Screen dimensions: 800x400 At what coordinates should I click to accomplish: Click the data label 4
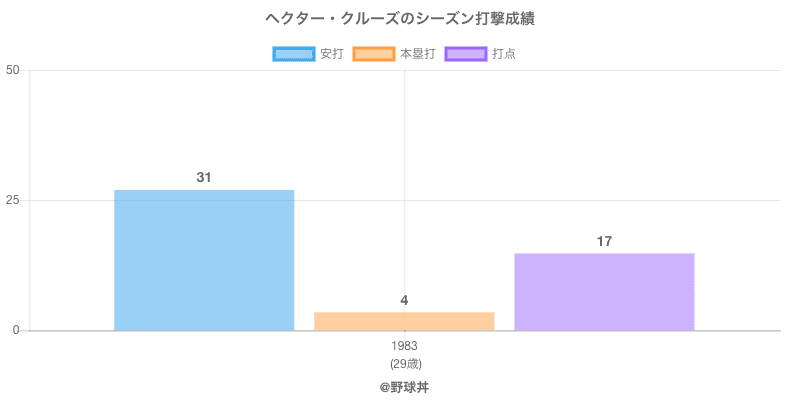[404, 300]
